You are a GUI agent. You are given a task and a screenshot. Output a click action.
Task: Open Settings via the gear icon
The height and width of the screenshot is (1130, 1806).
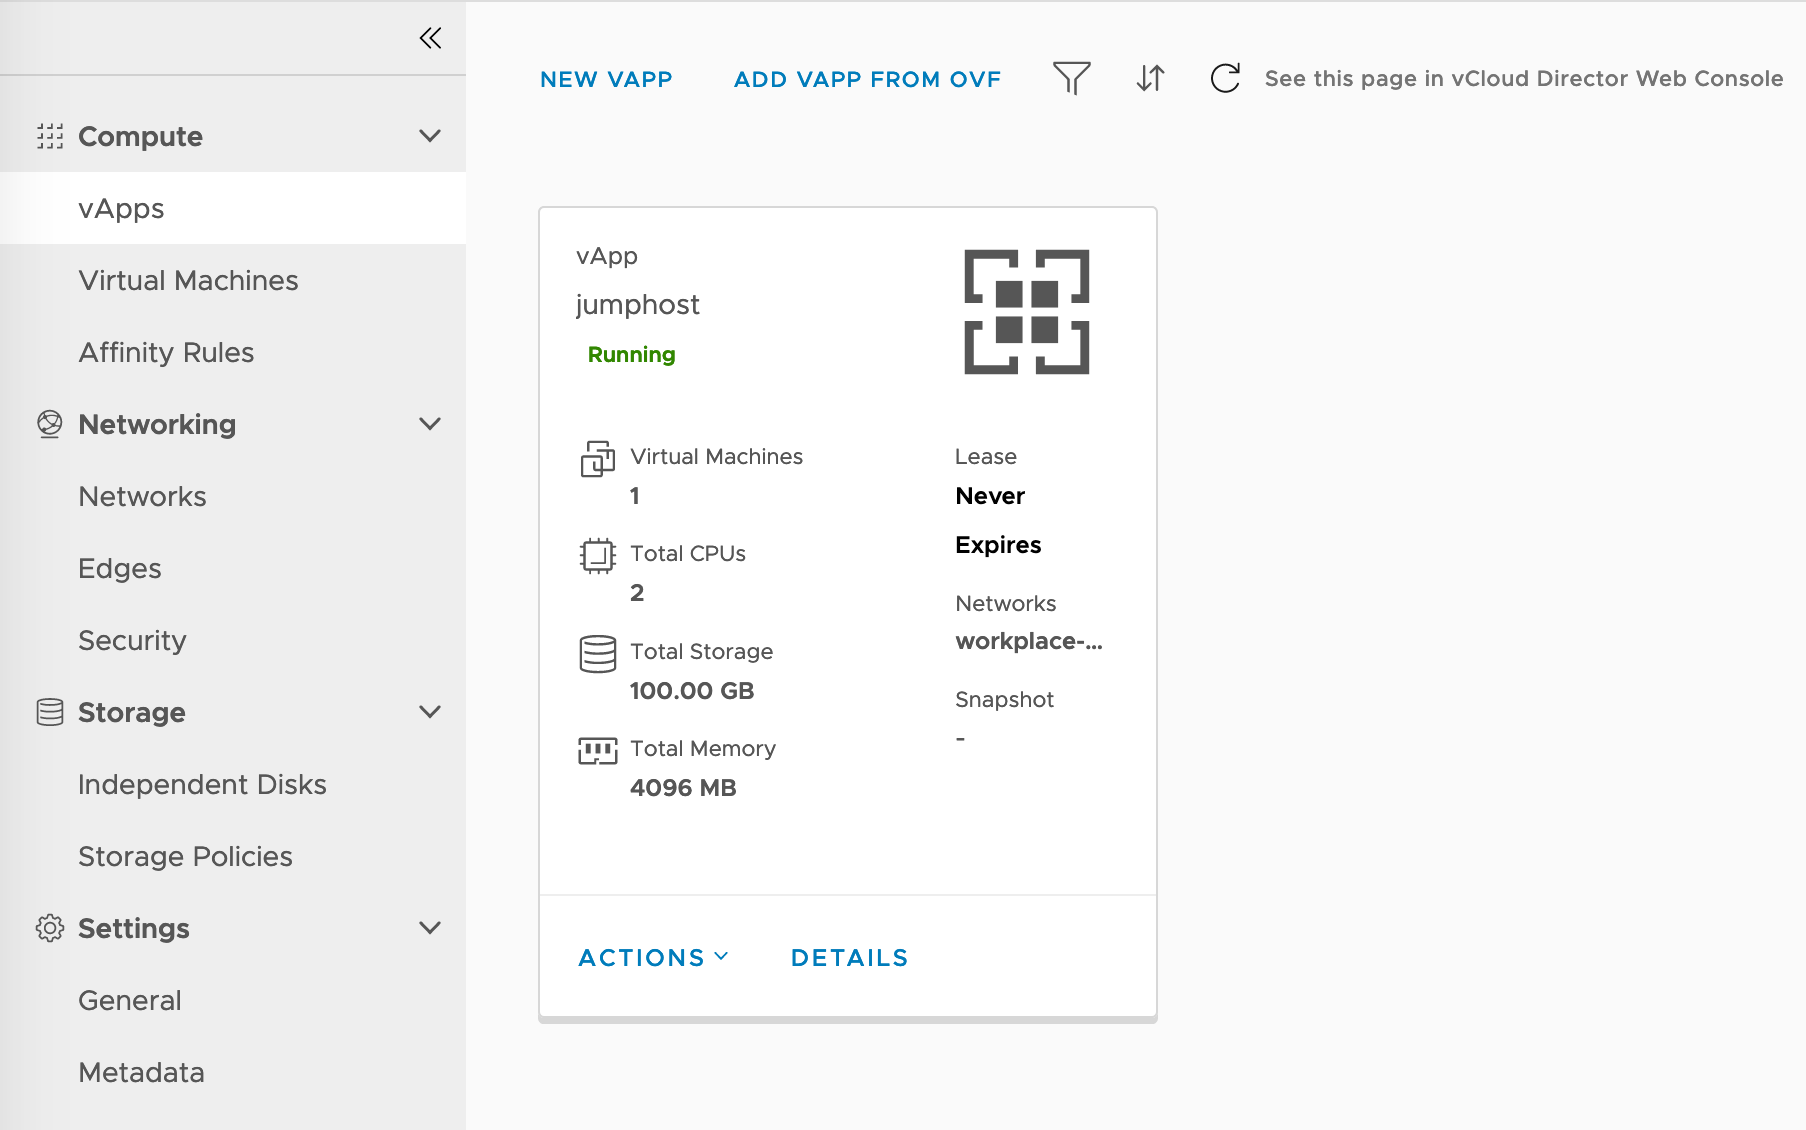tap(49, 928)
